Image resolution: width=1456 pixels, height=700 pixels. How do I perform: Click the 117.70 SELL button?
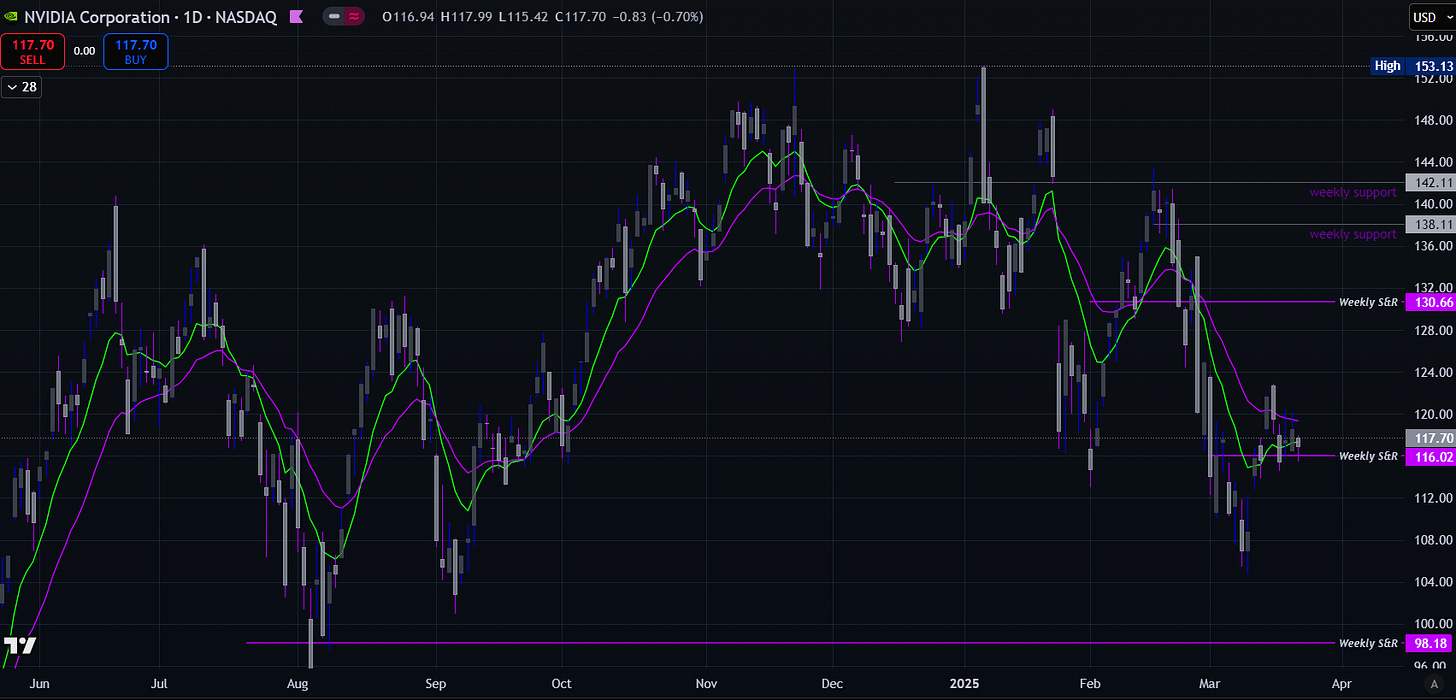click(33, 51)
